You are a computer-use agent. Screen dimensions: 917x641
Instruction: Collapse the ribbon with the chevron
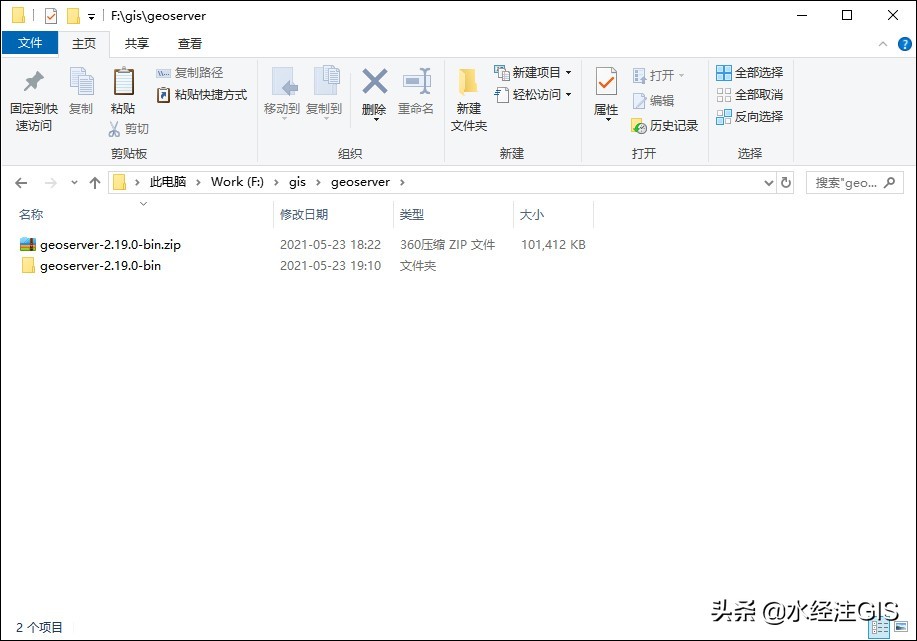(x=882, y=44)
